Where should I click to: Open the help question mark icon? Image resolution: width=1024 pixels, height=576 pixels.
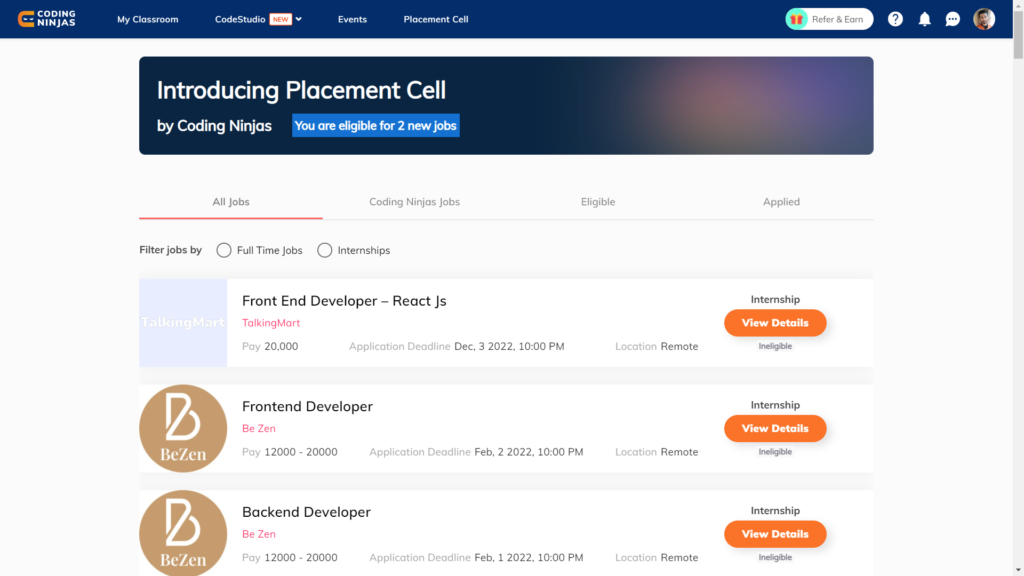pos(895,19)
